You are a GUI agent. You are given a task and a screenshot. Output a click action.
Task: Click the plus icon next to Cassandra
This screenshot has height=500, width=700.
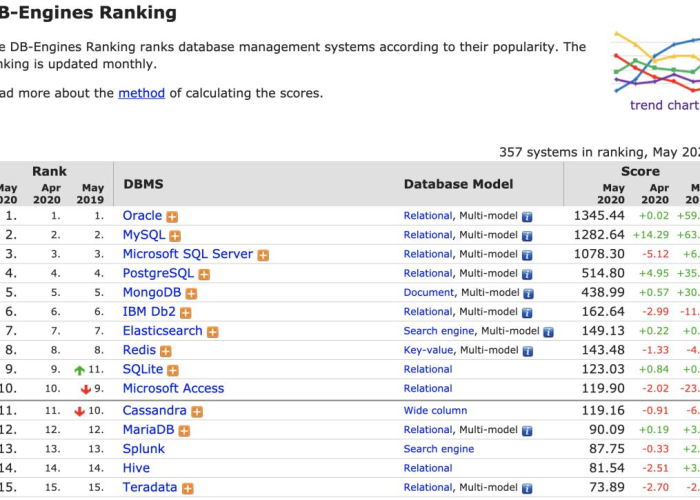click(x=197, y=412)
